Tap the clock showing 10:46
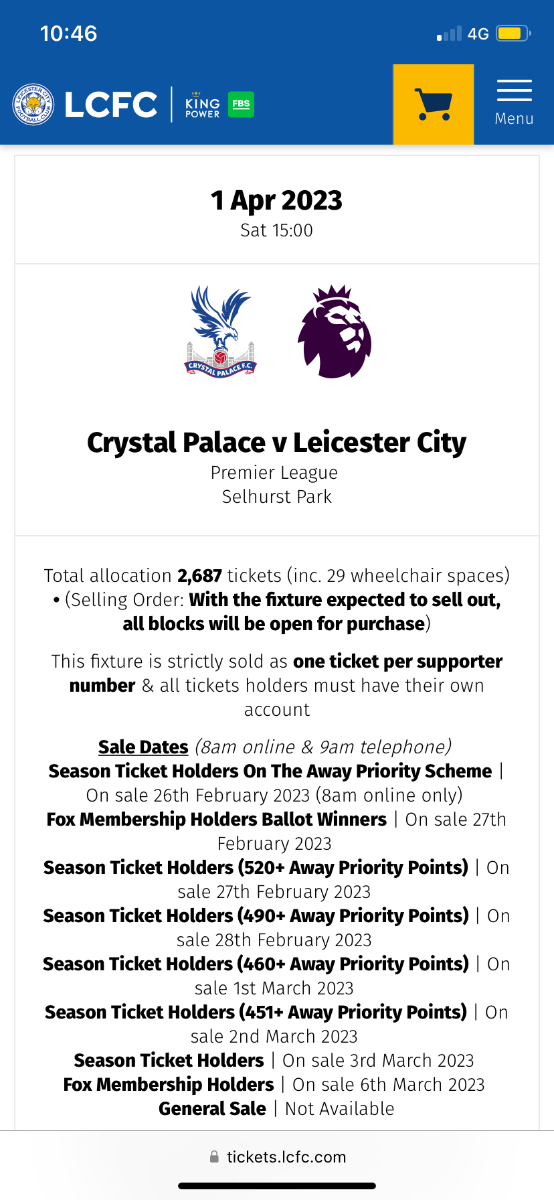This screenshot has width=554, height=1200. [68, 33]
